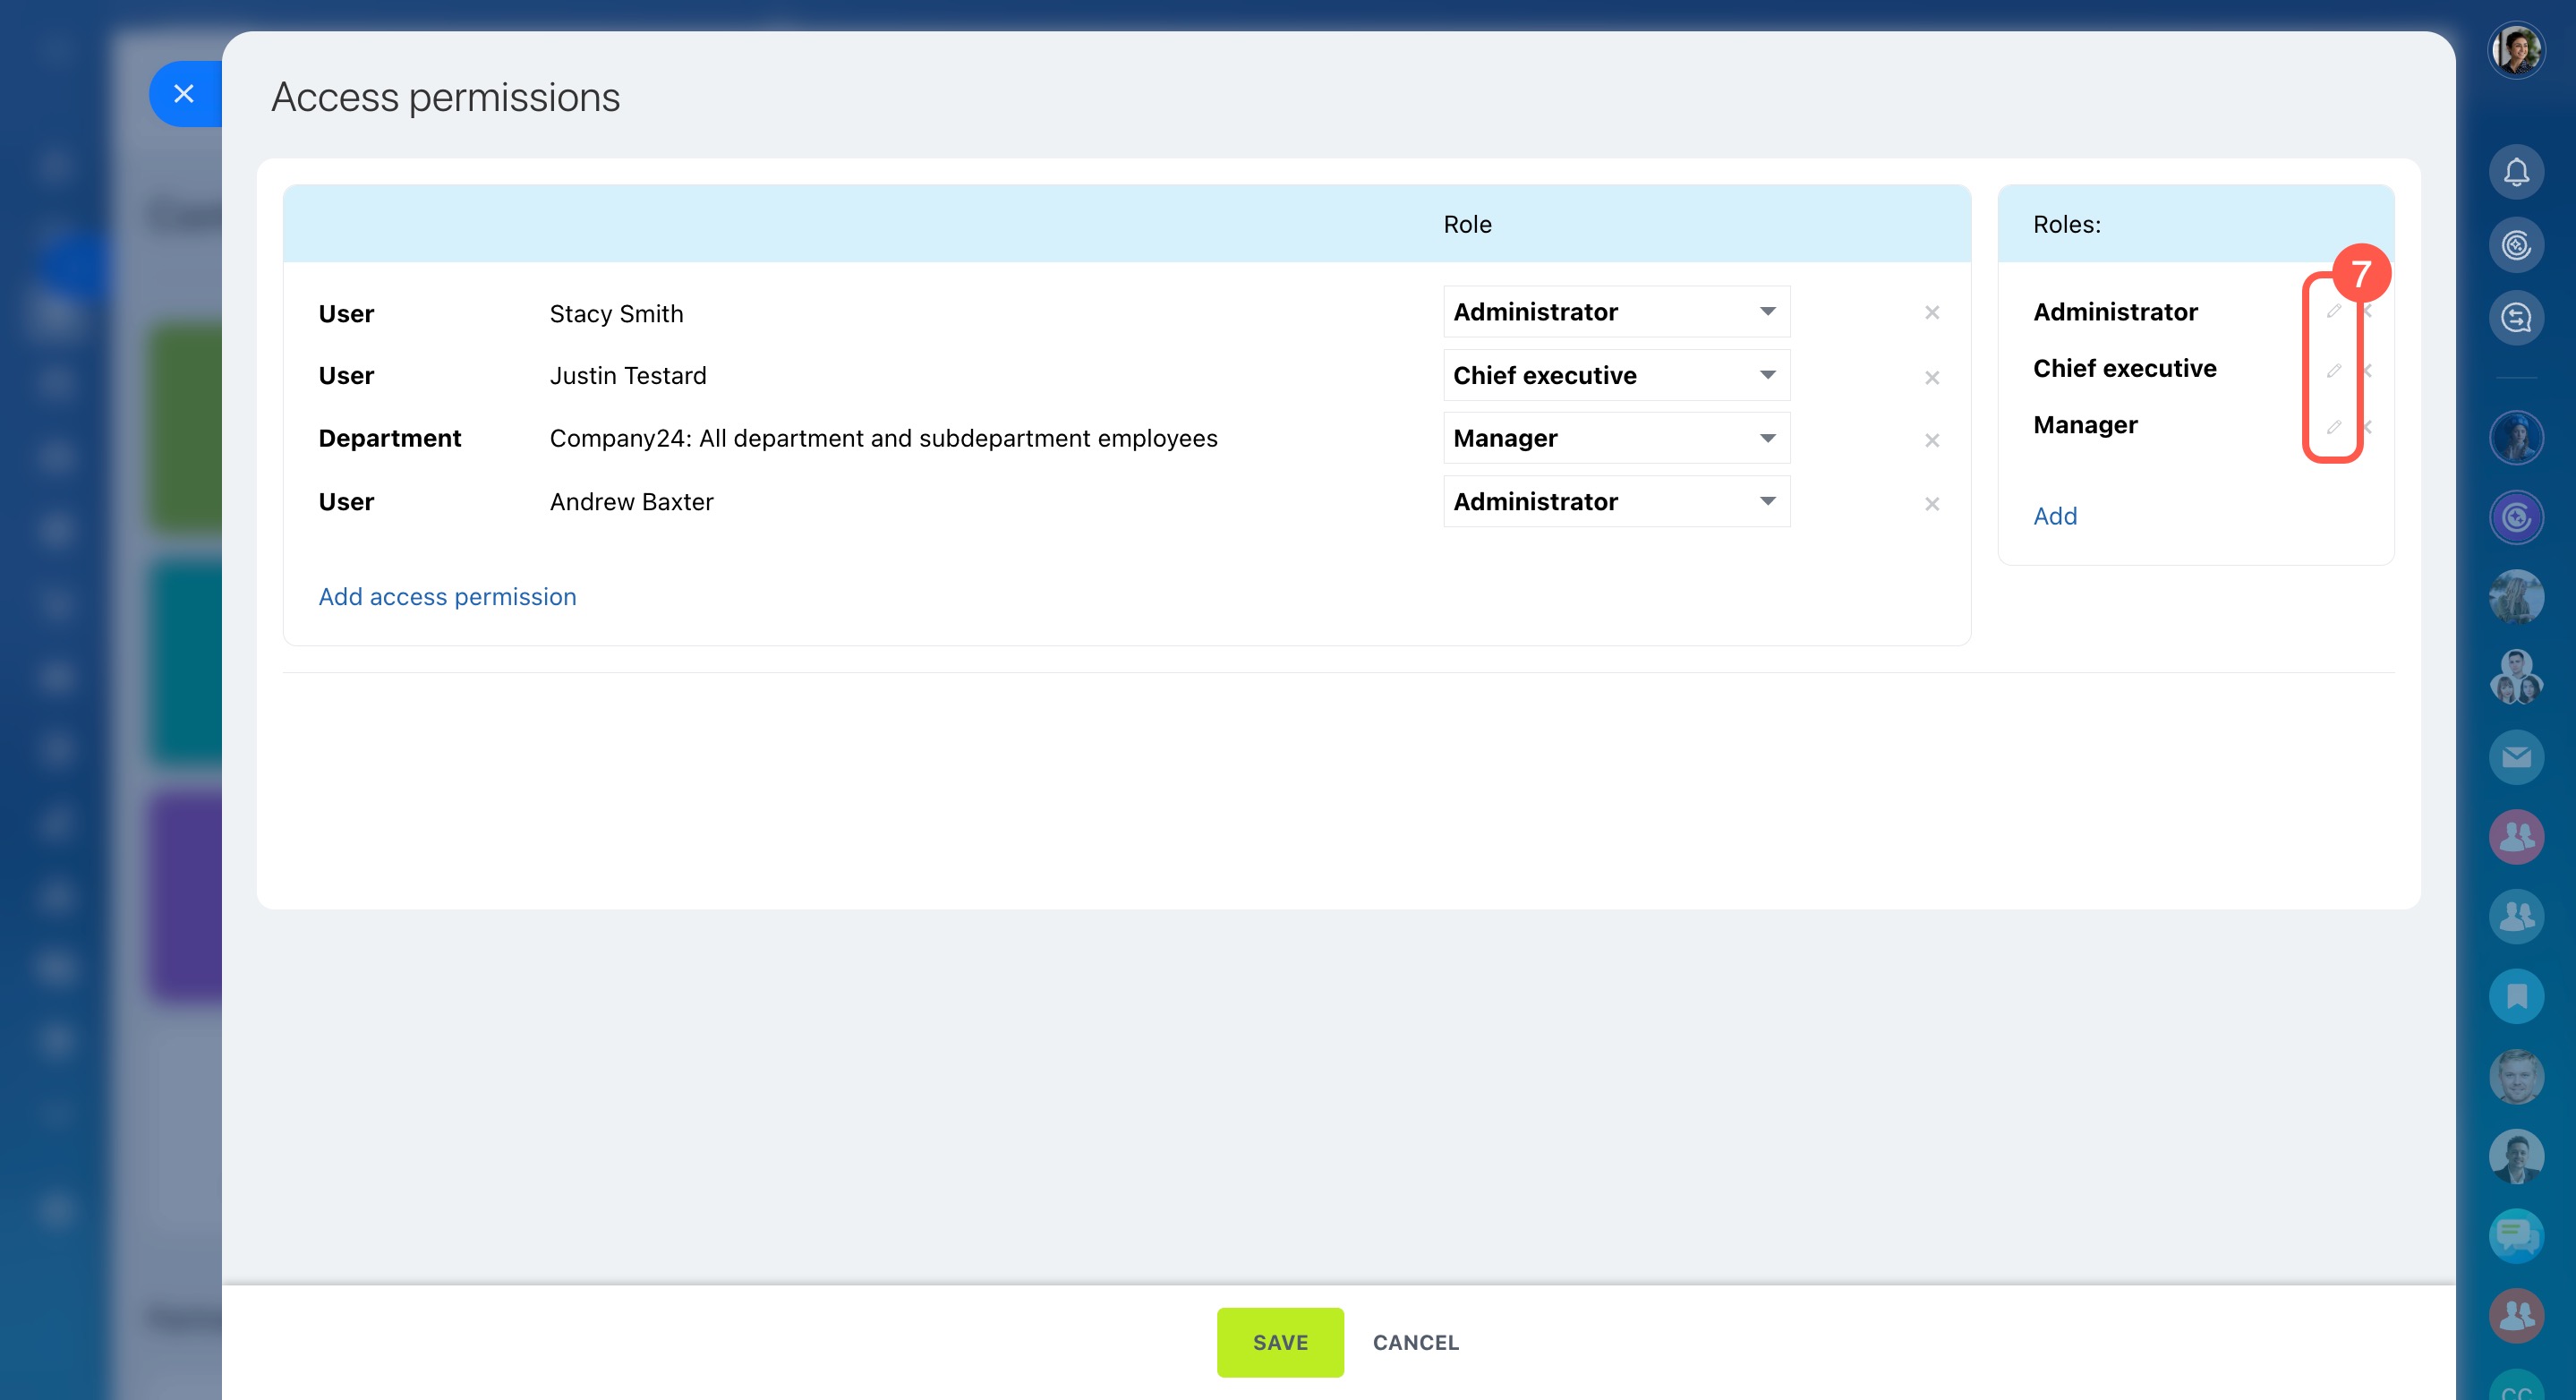Edit the Administrator role with pencil icon

click(2333, 311)
